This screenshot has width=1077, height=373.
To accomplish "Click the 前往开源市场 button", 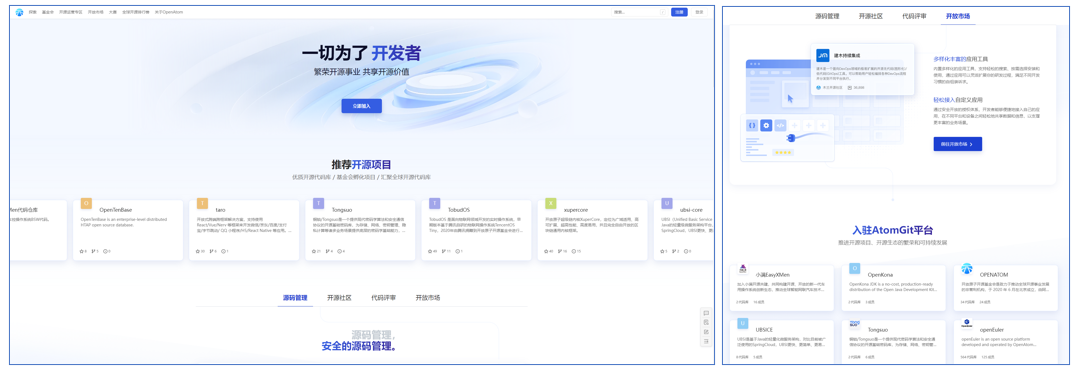I will pyautogui.click(x=957, y=144).
